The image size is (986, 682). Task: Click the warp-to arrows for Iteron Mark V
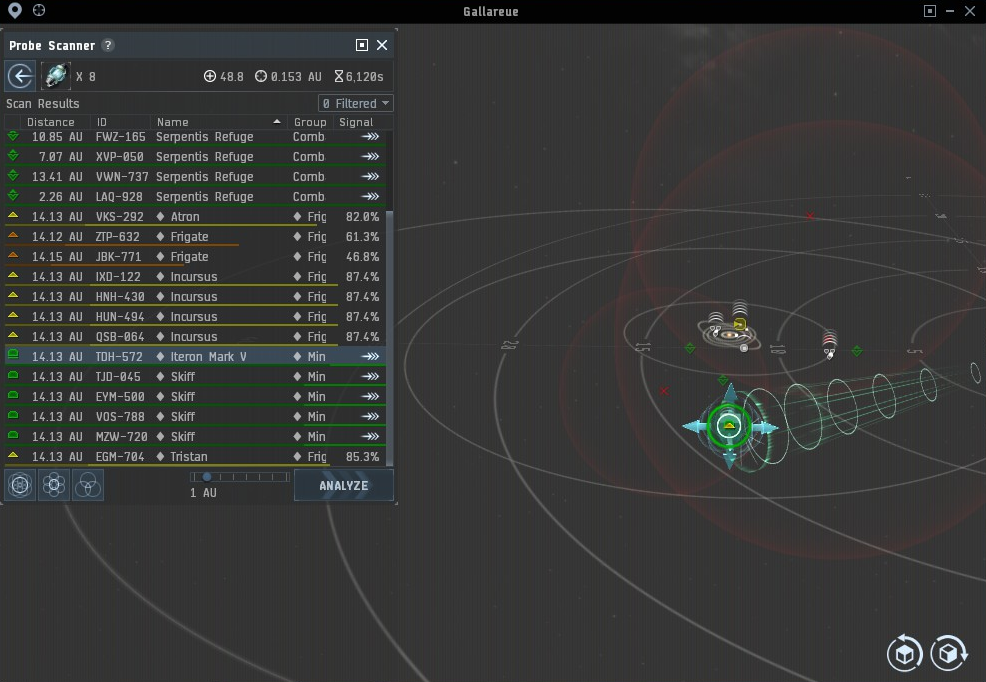click(370, 356)
